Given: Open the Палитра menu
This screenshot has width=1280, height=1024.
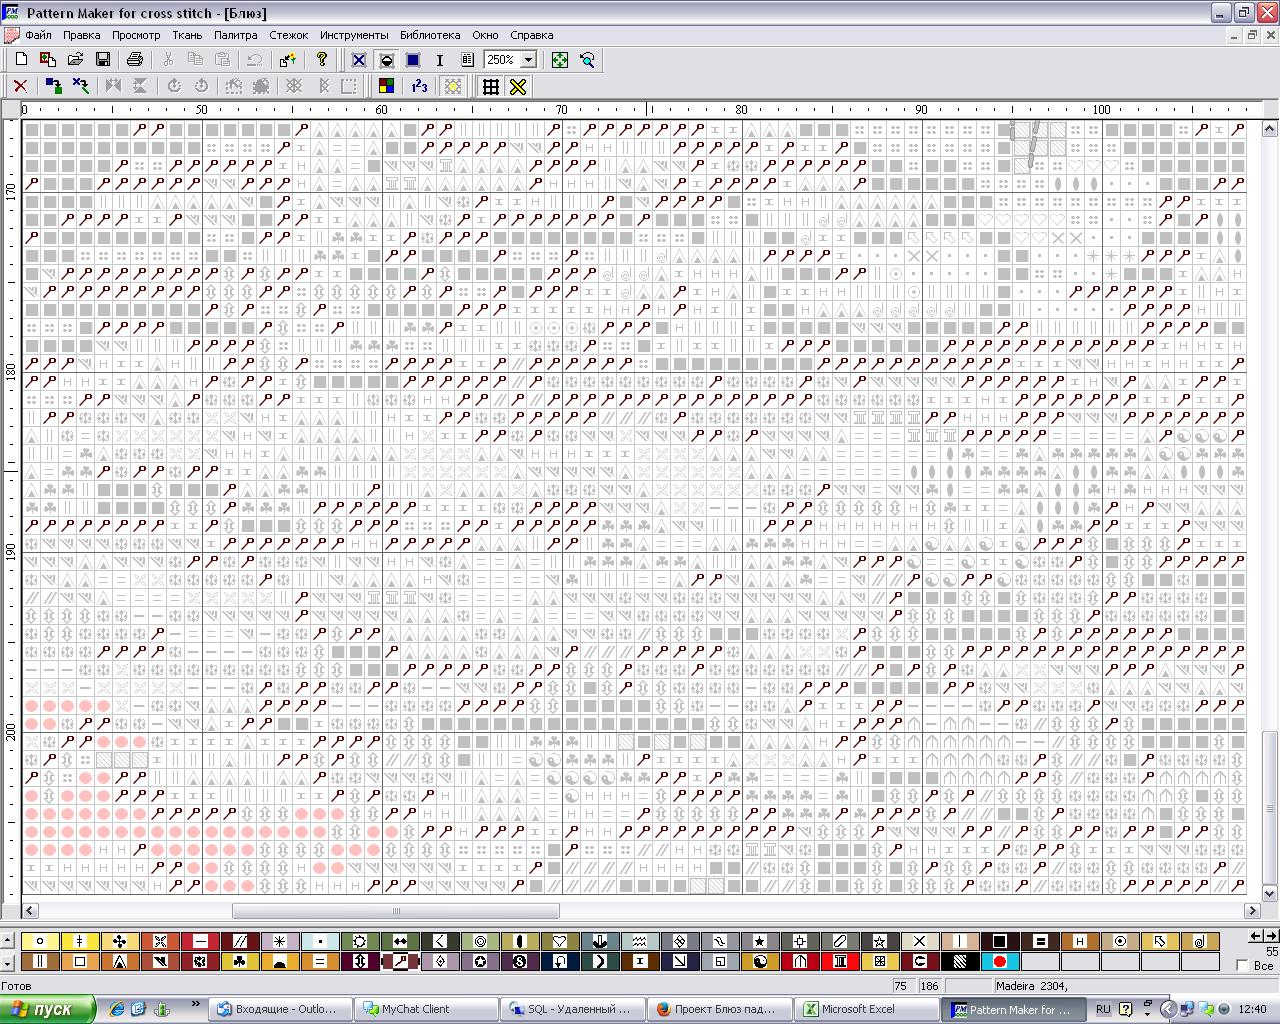Looking at the screenshot, I should coord(235,35).
